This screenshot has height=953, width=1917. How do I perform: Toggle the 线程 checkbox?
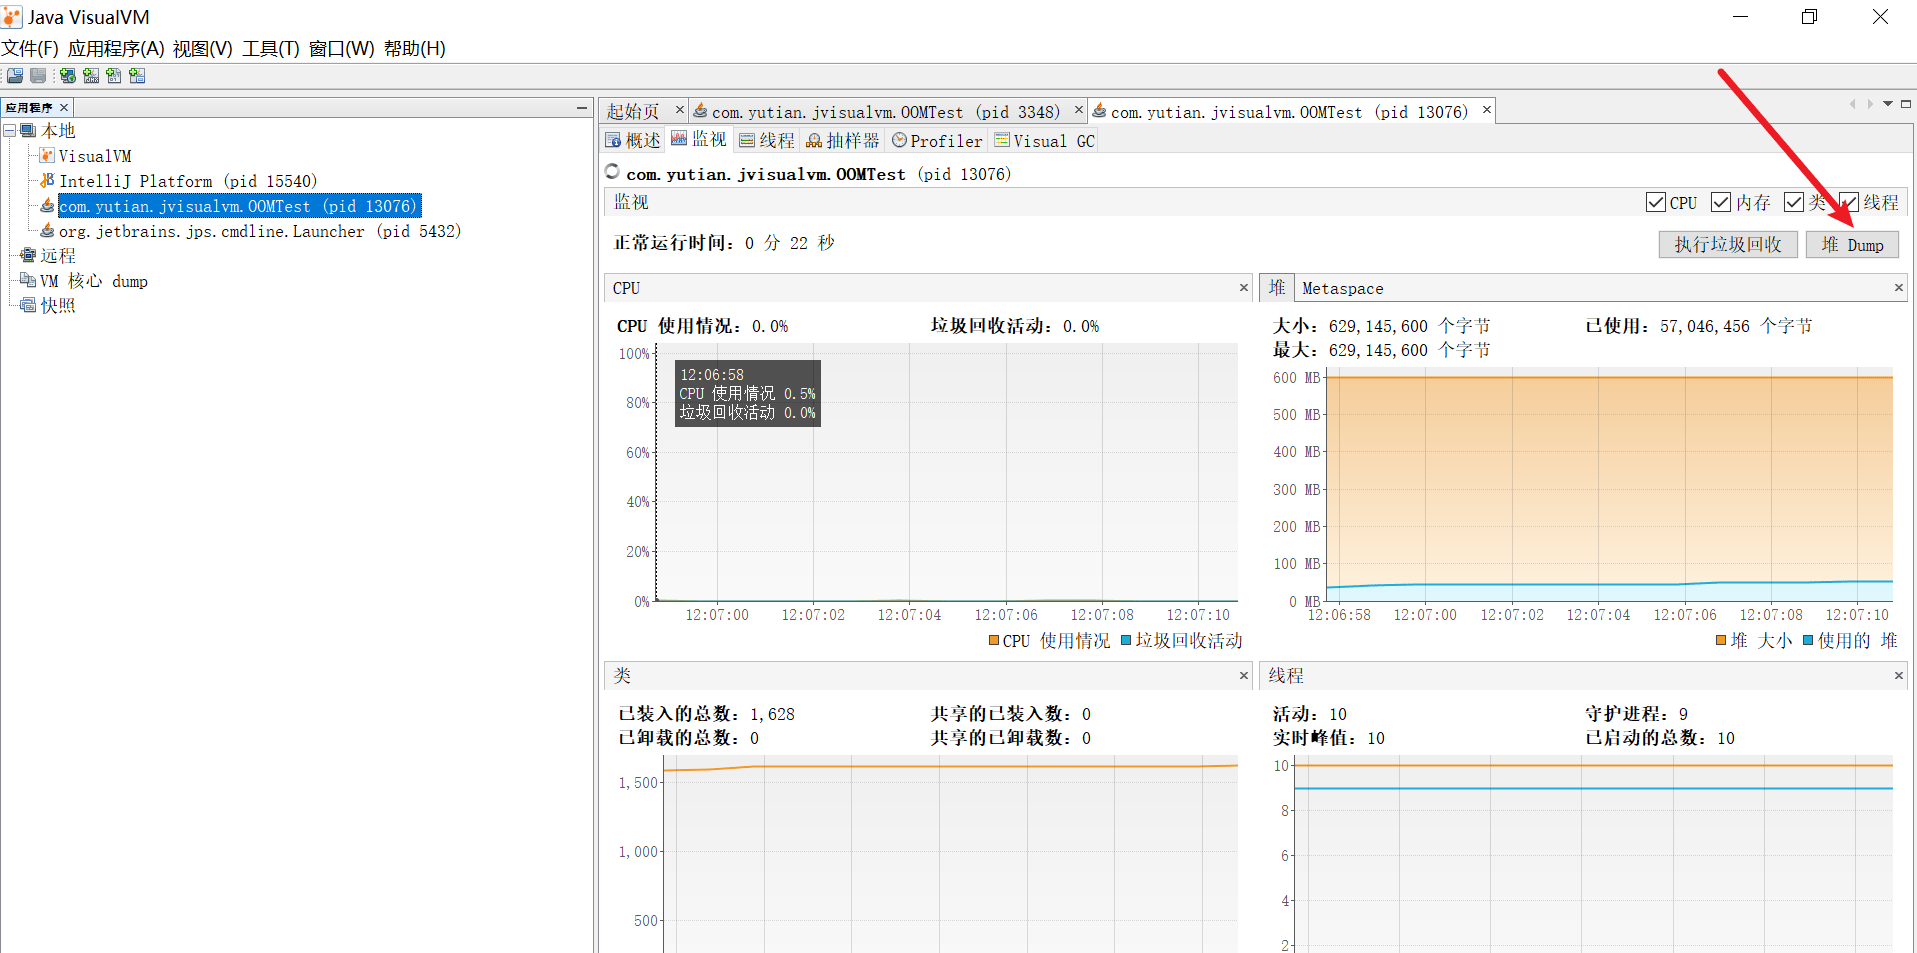[x=1849, y=203]
